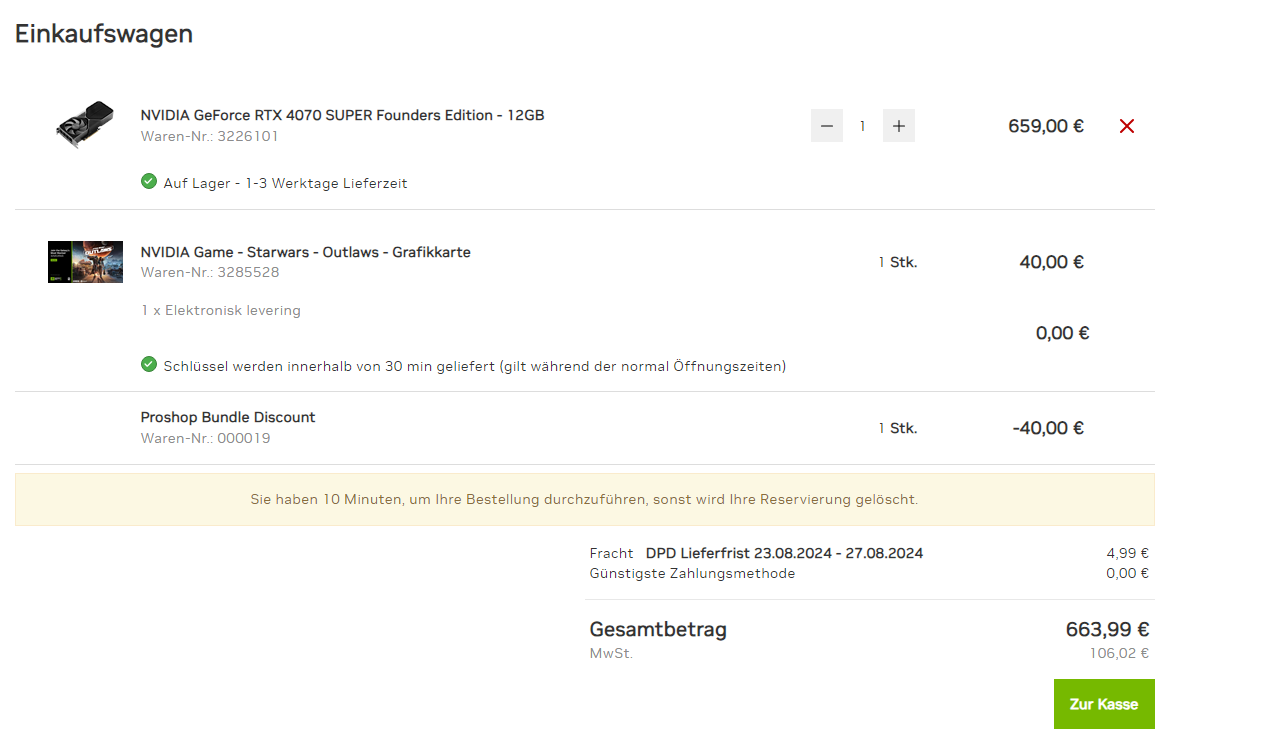Increase RTX 4070 SUPER quantity with plus button
The width and height of the screenshot is (1270, 743).
click(899, 126)
